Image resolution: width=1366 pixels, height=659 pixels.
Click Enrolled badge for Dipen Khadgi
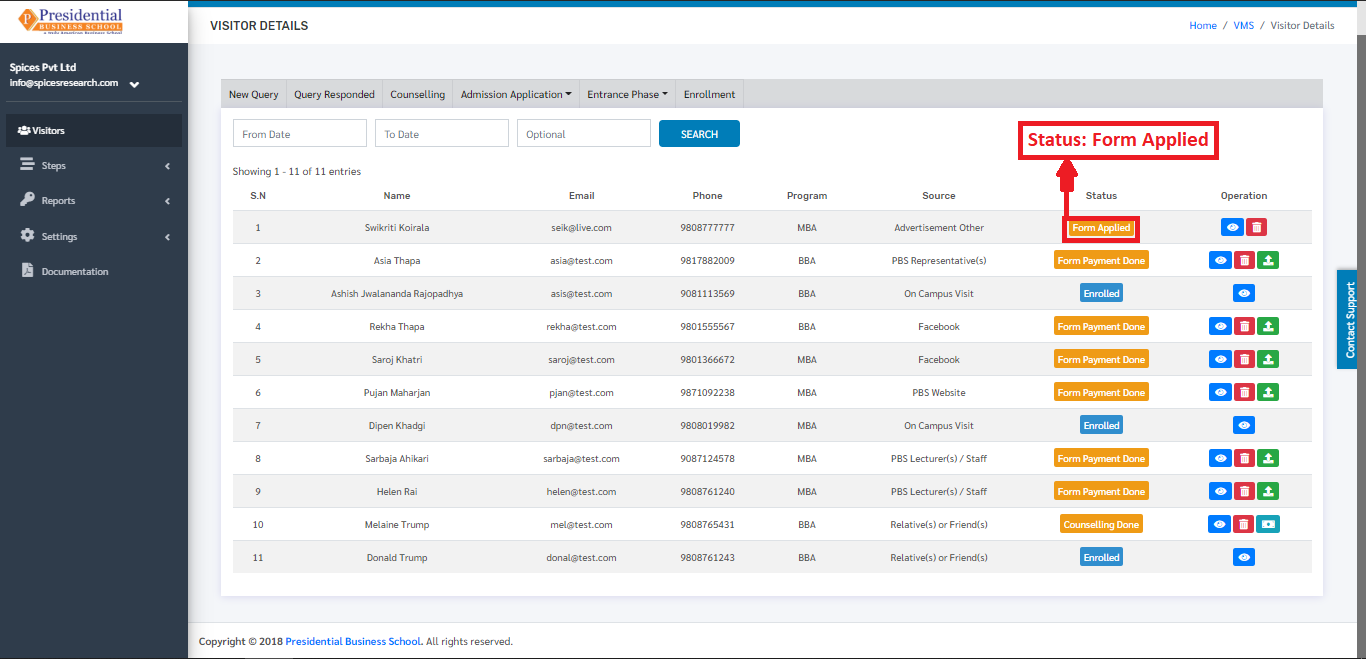(1101, 425)
